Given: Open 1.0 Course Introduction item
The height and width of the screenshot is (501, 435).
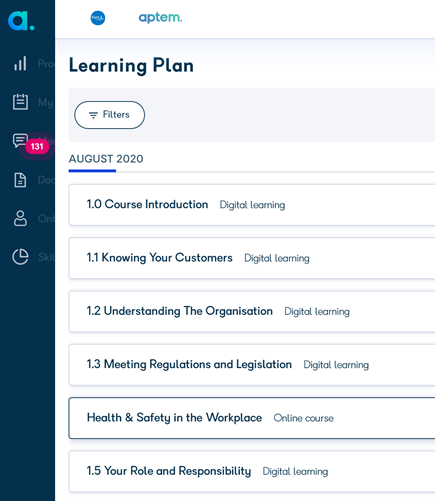Looking at the screenshot, I should click(x=252, y=205).
